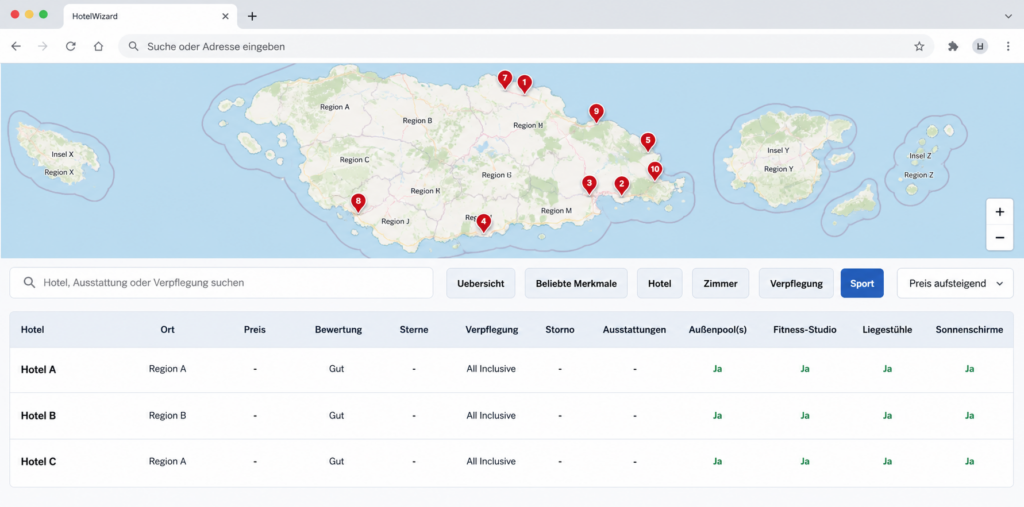Viewport: 1024px width, 507px height.
Task: Focus hotel search input field
Action: pos(221,283)
